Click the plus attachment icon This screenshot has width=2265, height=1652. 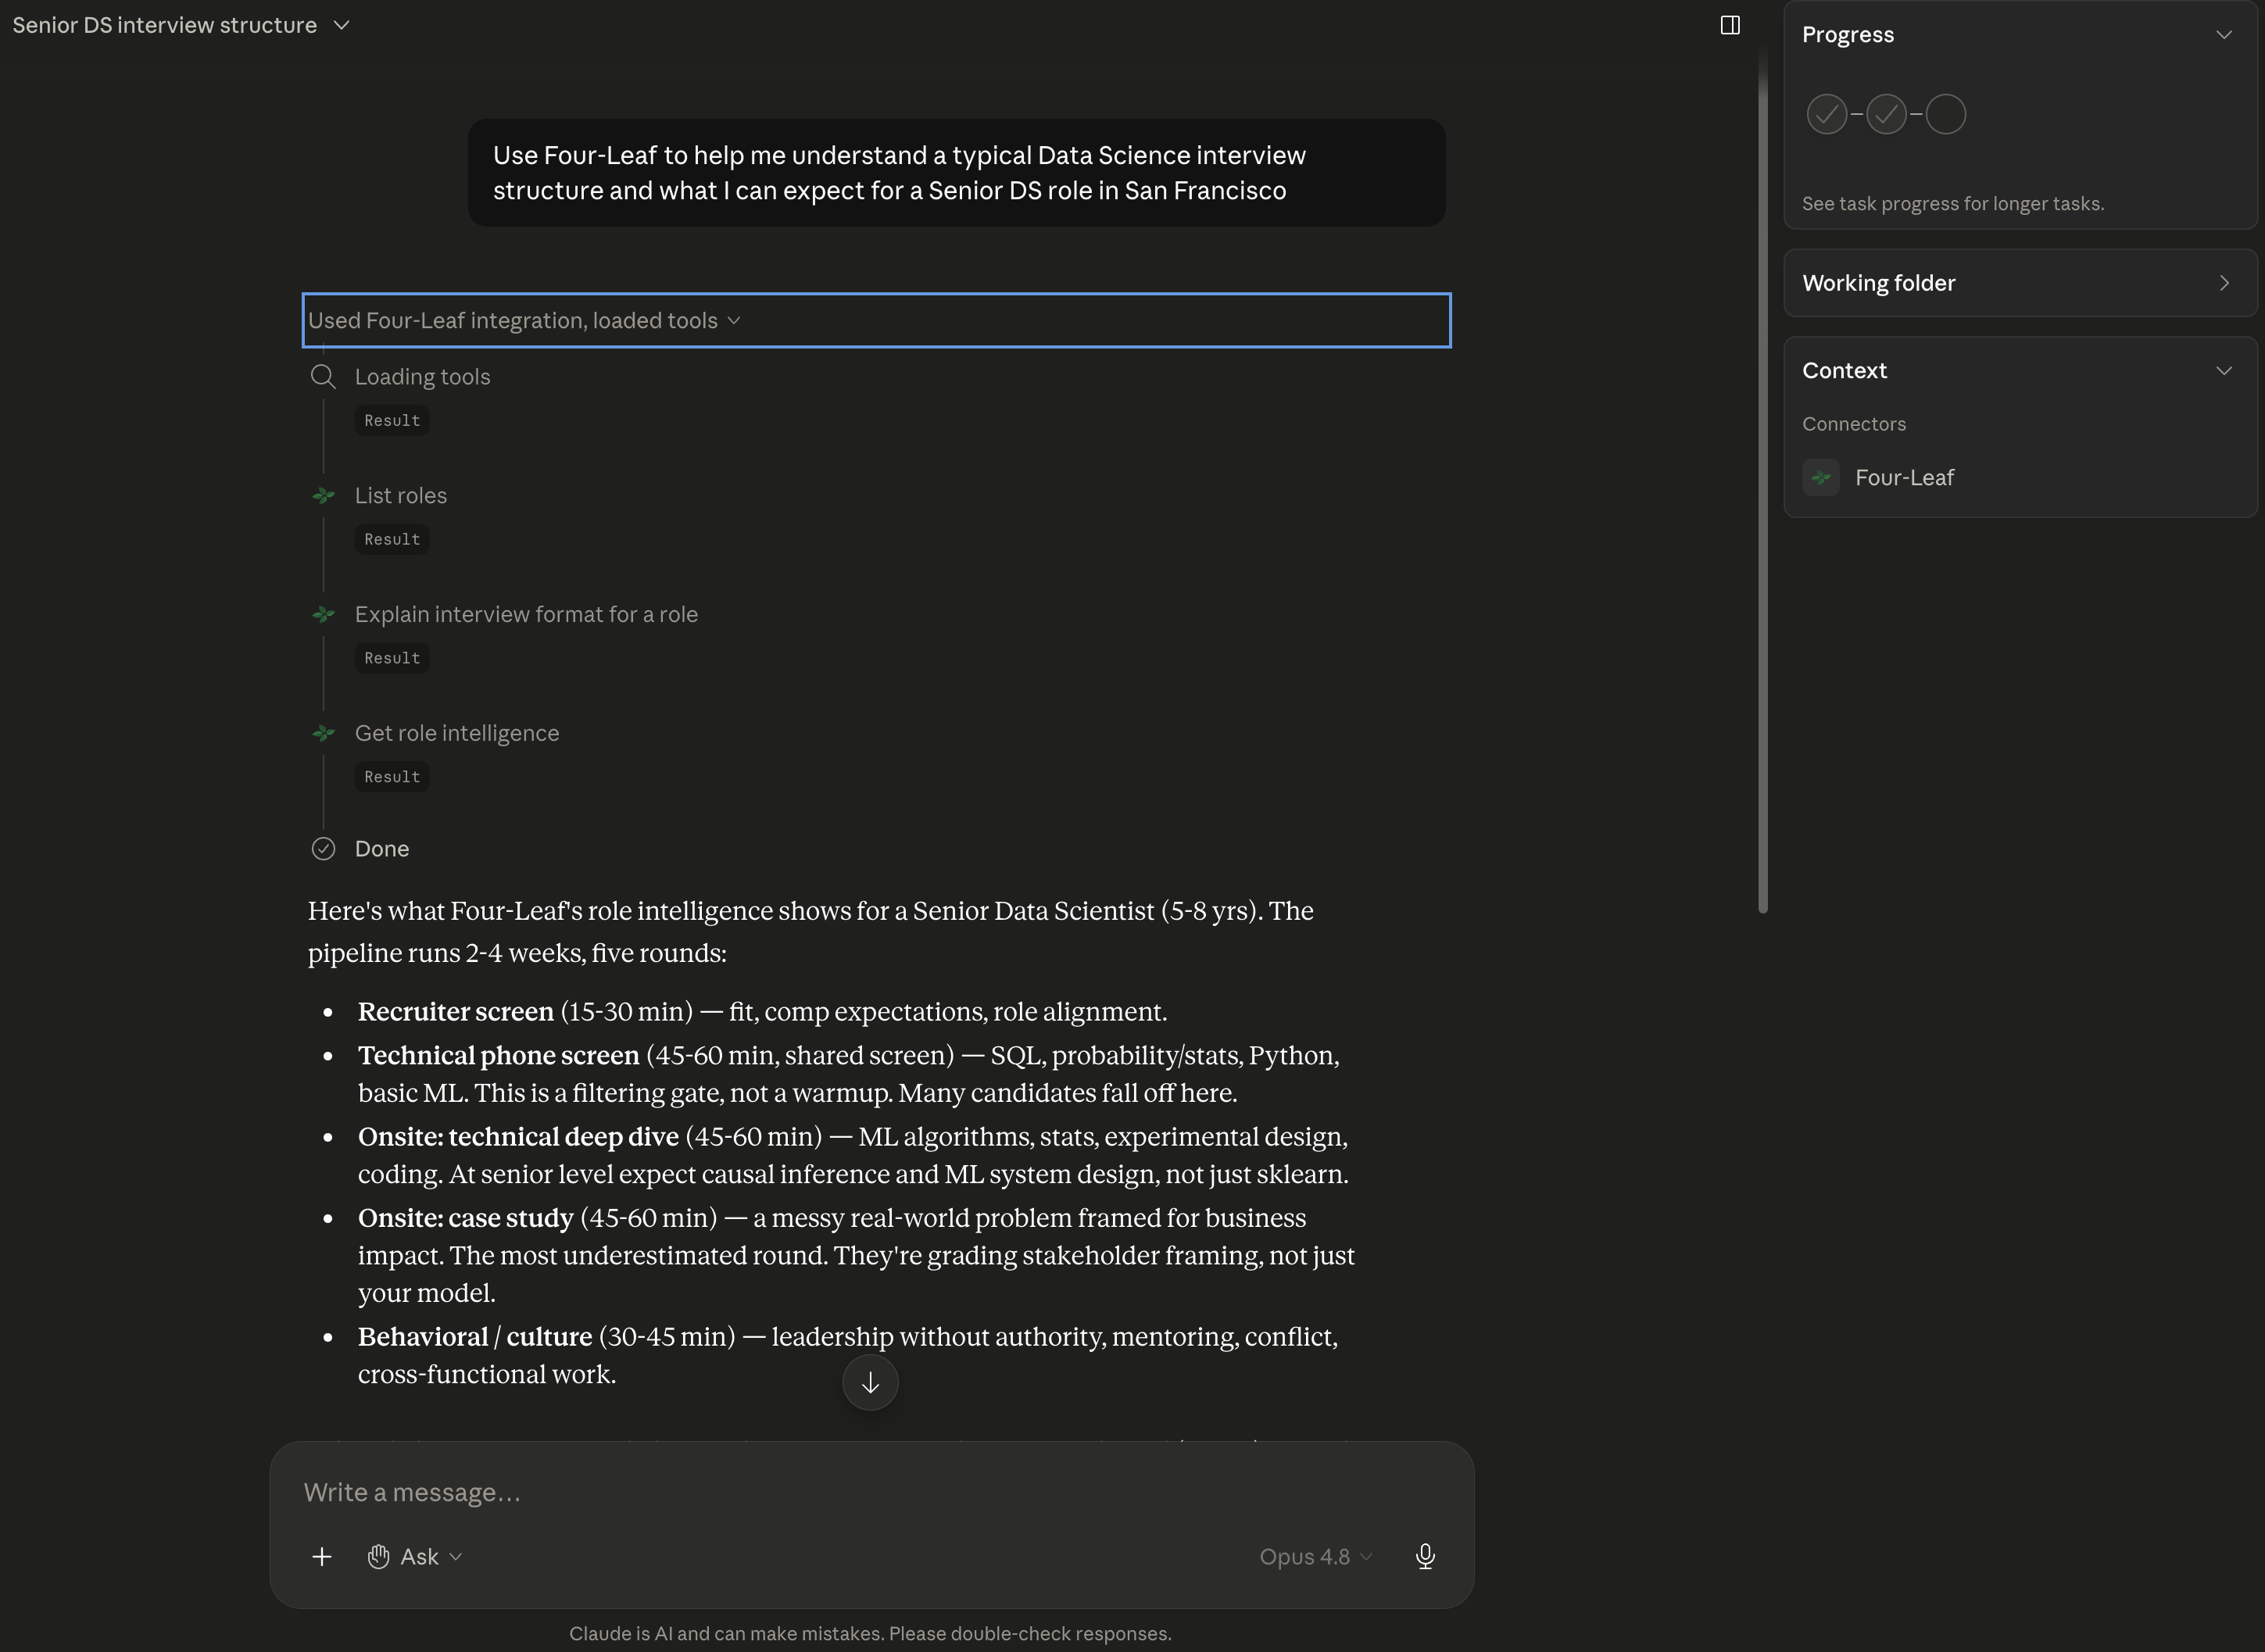coord(322,1557)
